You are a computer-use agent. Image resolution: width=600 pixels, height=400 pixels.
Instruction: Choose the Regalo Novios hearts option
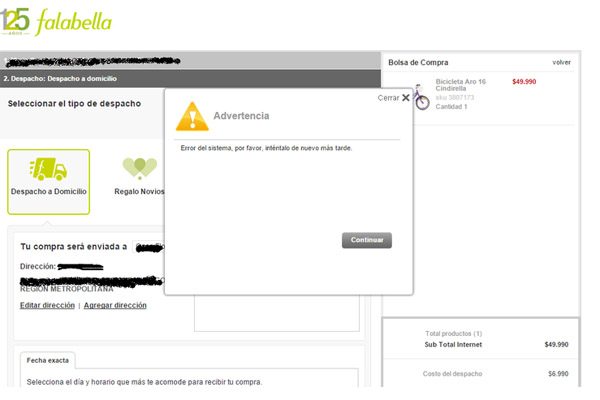click(x=139, y=176)
